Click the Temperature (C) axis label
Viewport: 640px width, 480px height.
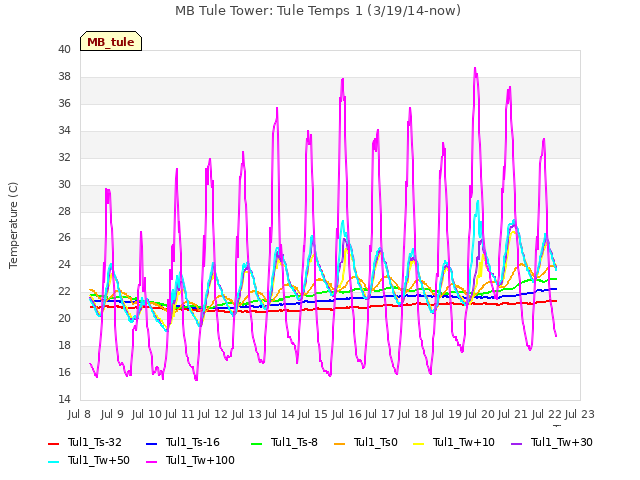pyautogui.click(x=13, y=225)
